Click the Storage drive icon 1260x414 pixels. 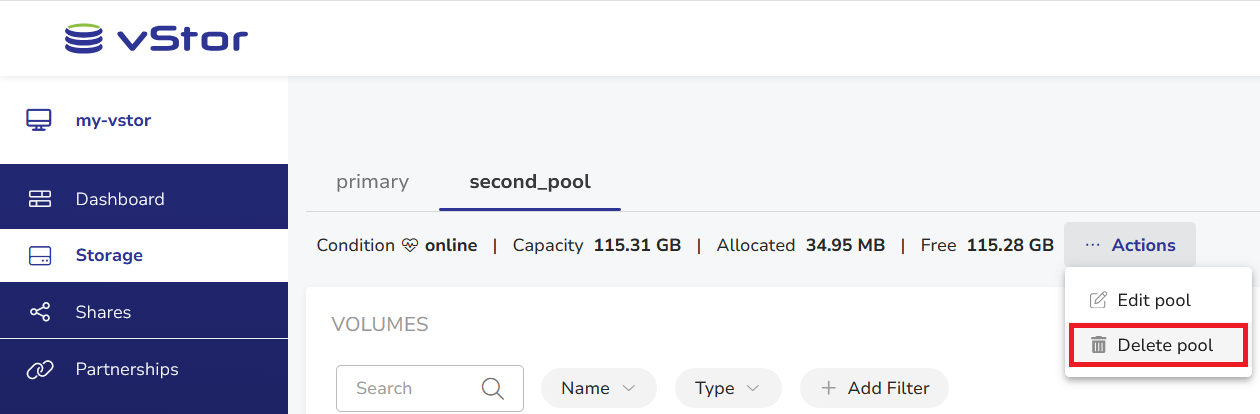pyautogui.click(x=39, y=255)
